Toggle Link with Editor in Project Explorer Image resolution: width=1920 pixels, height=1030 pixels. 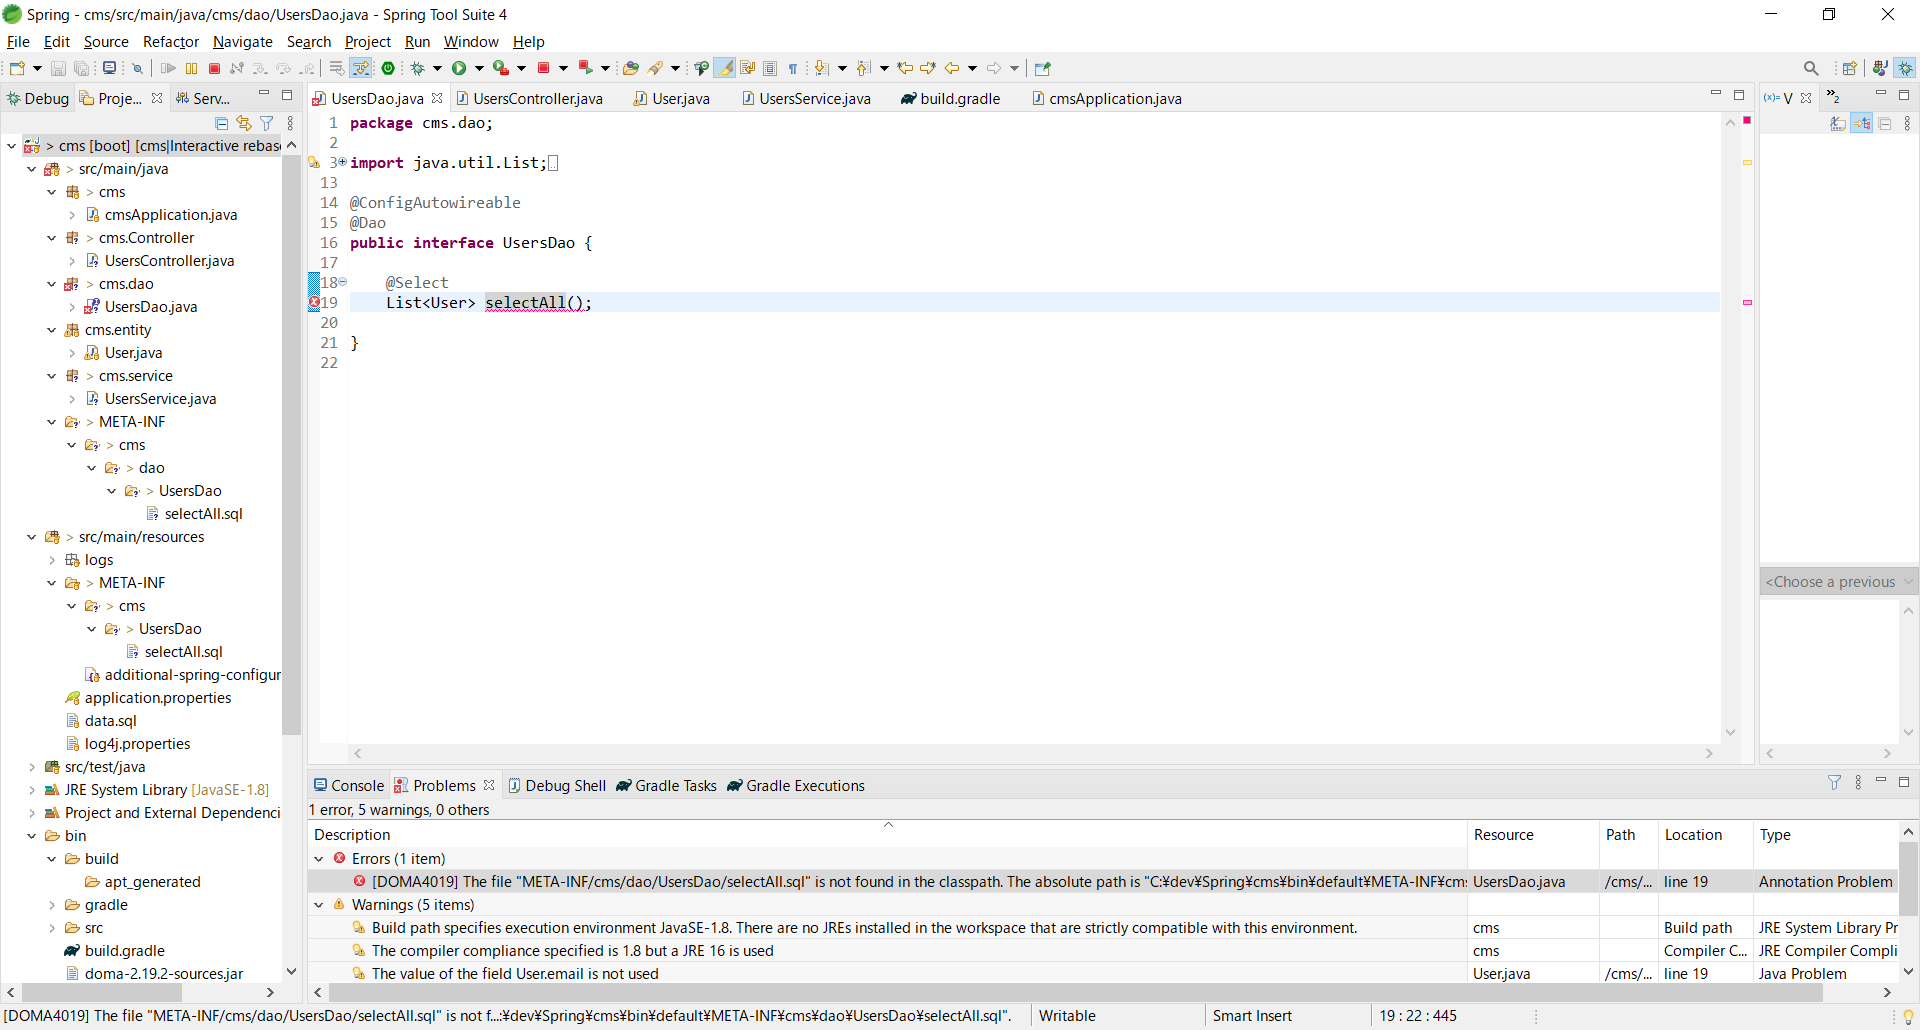pyautogui.click(x=244, y=123)
